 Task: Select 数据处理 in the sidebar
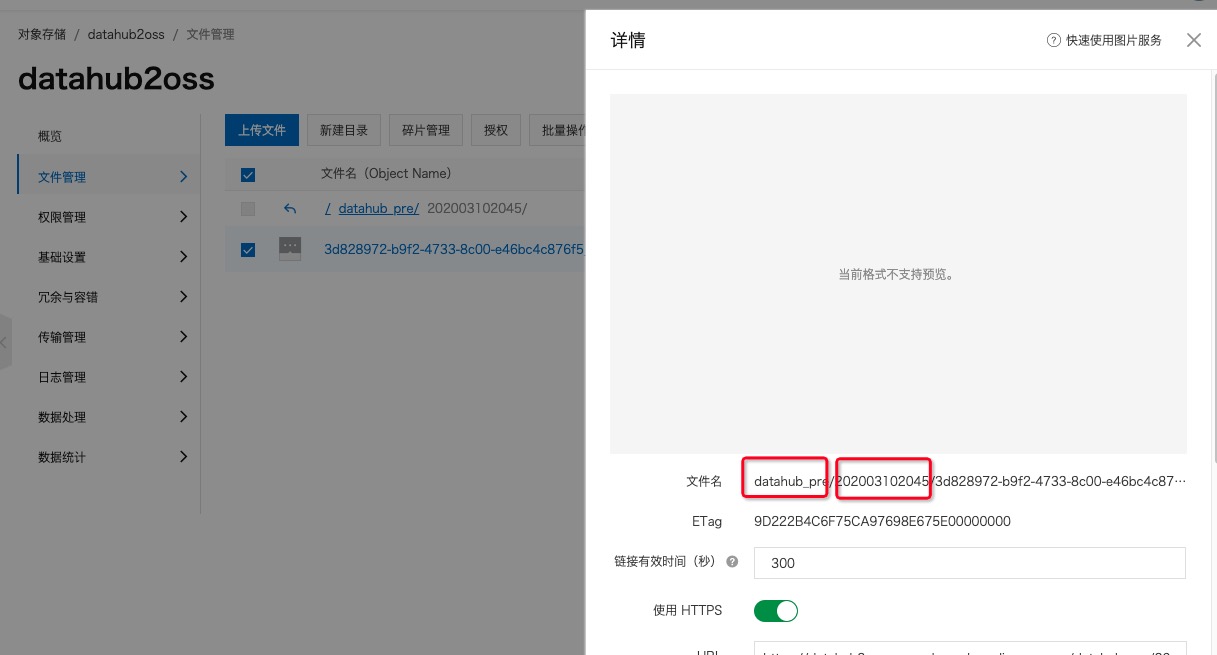(x=62, y=417)
